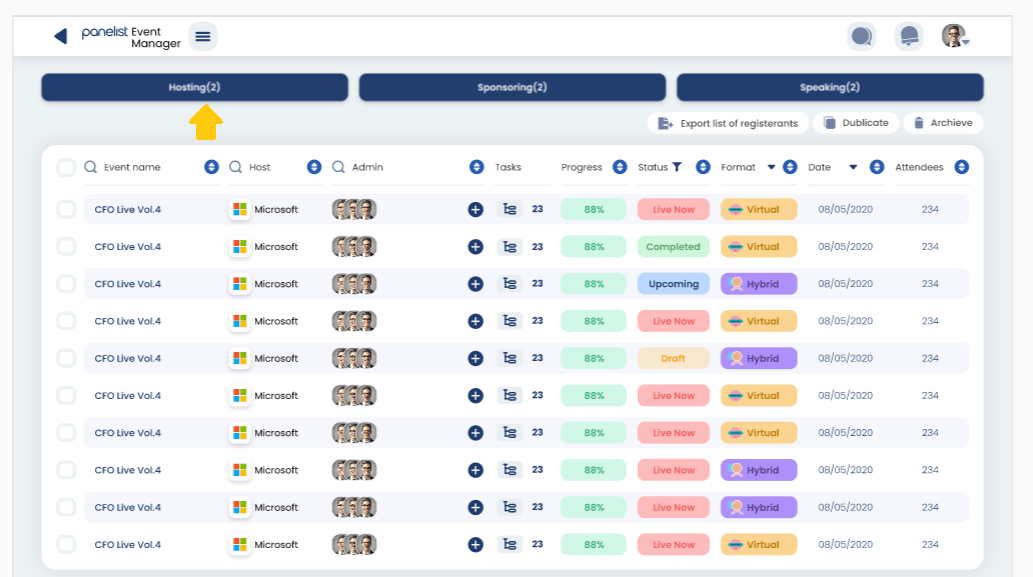Go back with the left arrow icon

point(61,36)
